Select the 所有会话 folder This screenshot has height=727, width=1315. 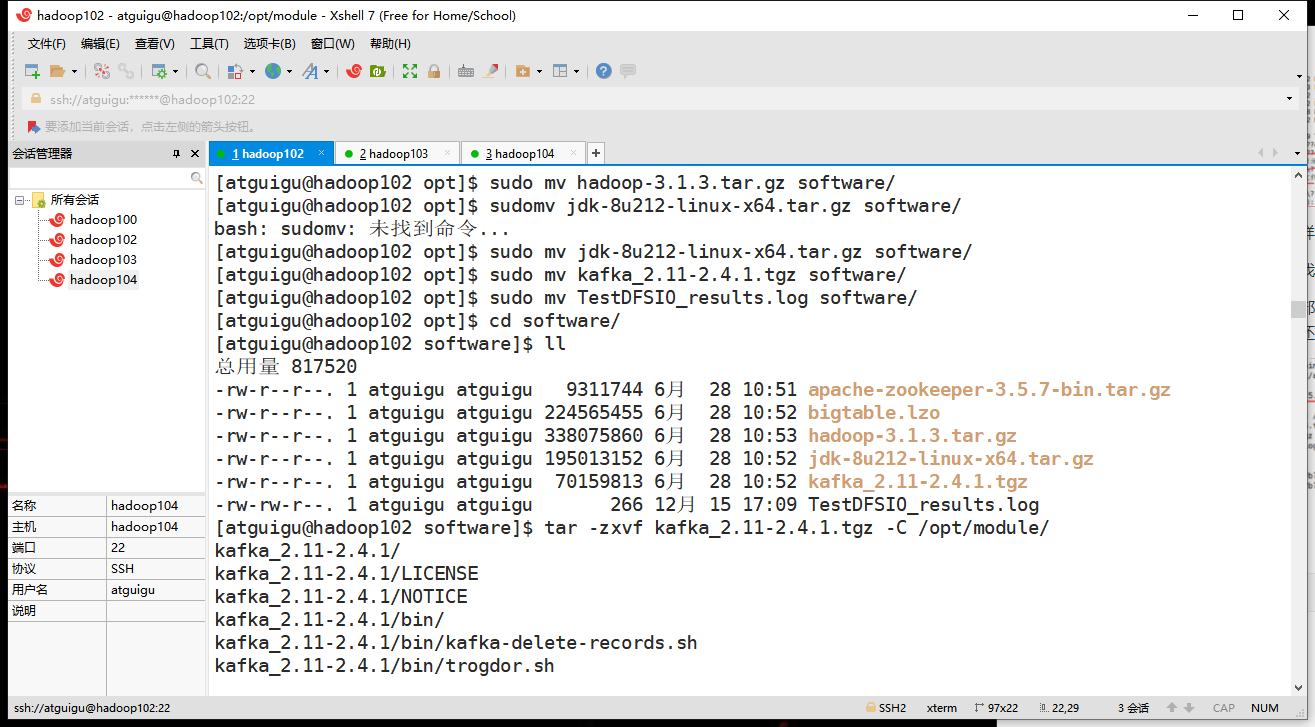tap(75, 200)
